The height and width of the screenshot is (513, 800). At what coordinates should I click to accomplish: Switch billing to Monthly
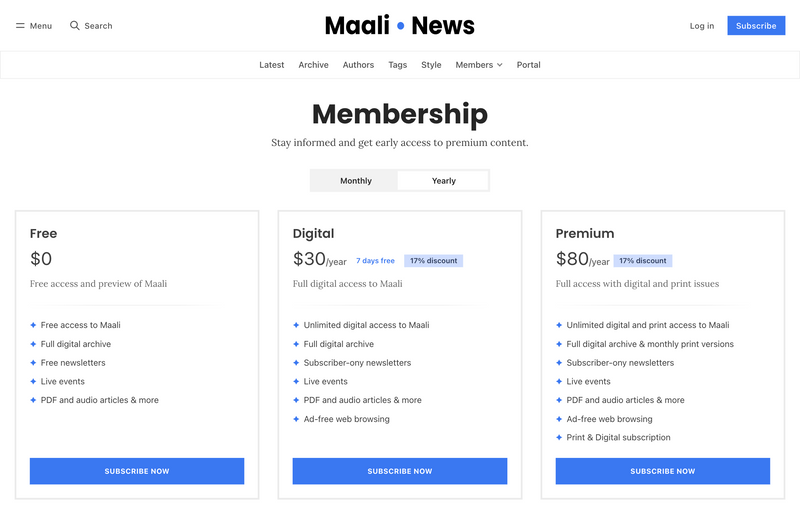click(355, 181)
